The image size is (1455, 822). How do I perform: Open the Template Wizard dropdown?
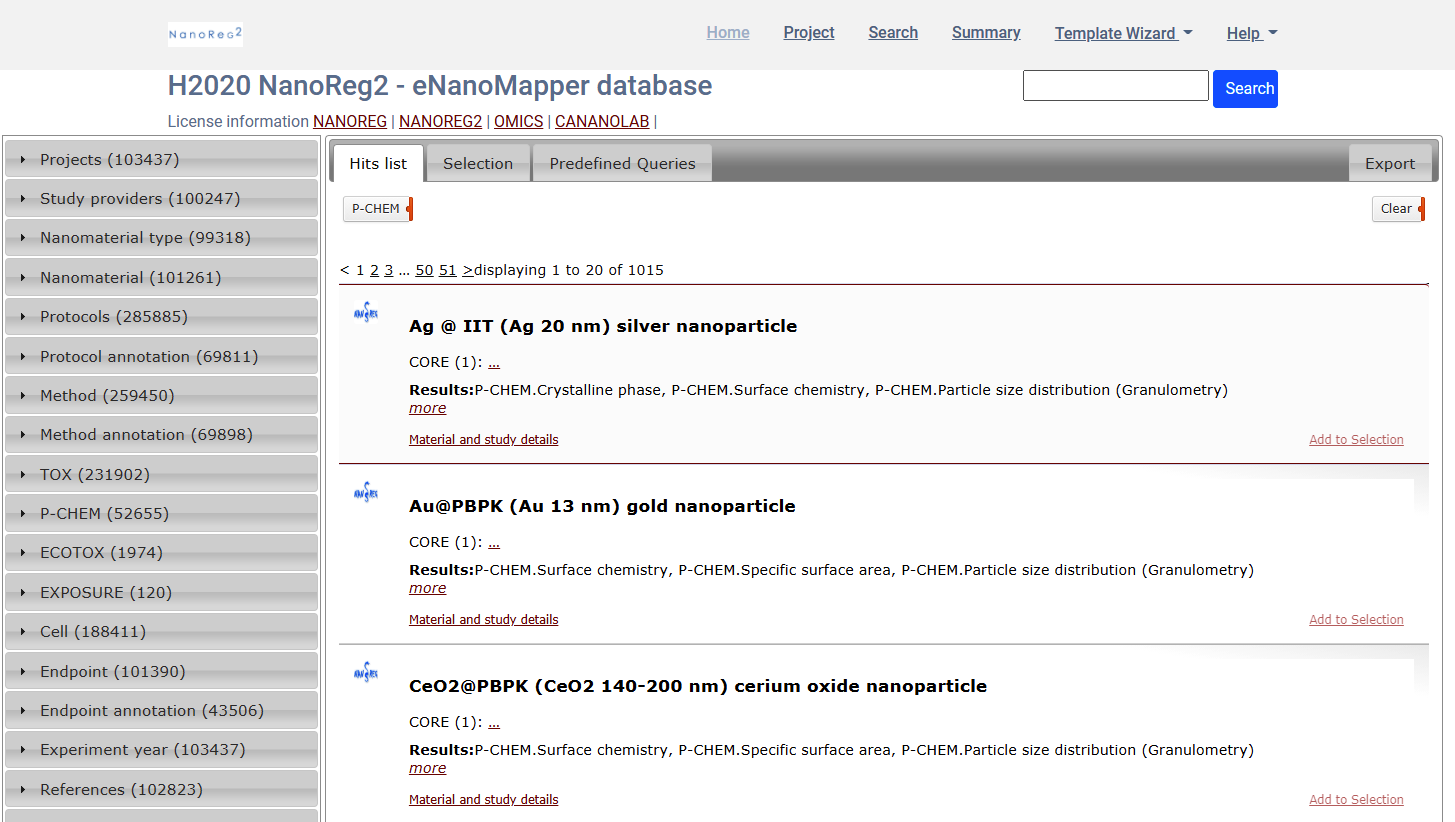(x=1122, y=33)
